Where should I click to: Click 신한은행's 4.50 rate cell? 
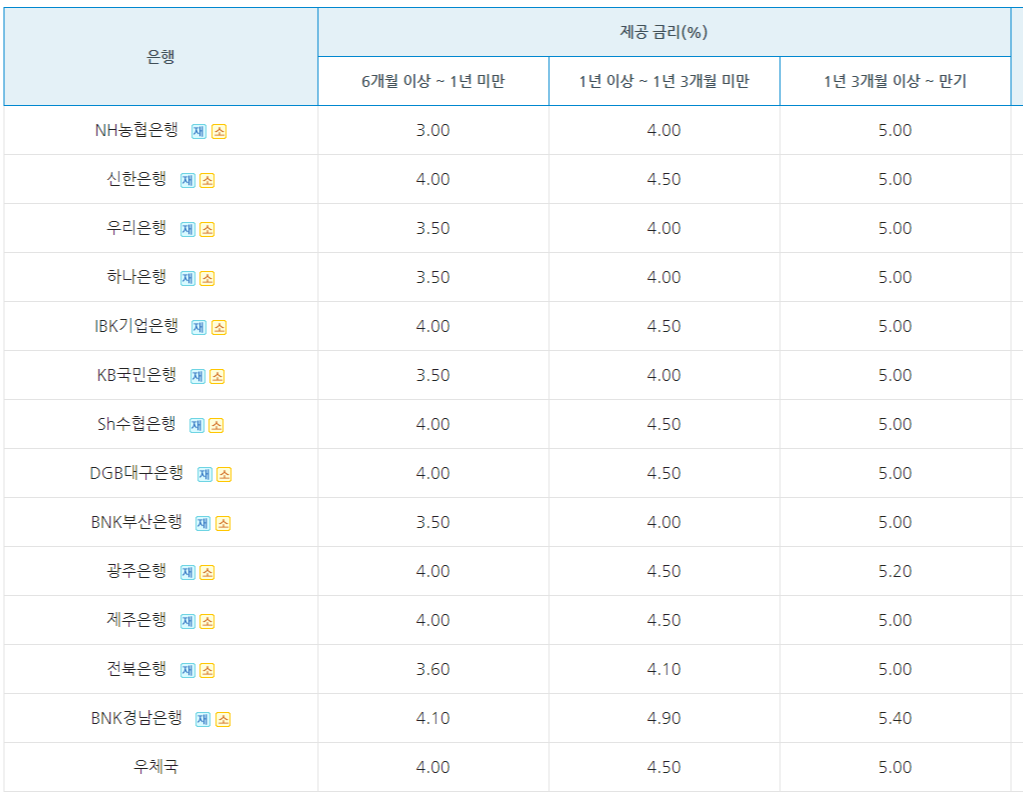(664, 179)
